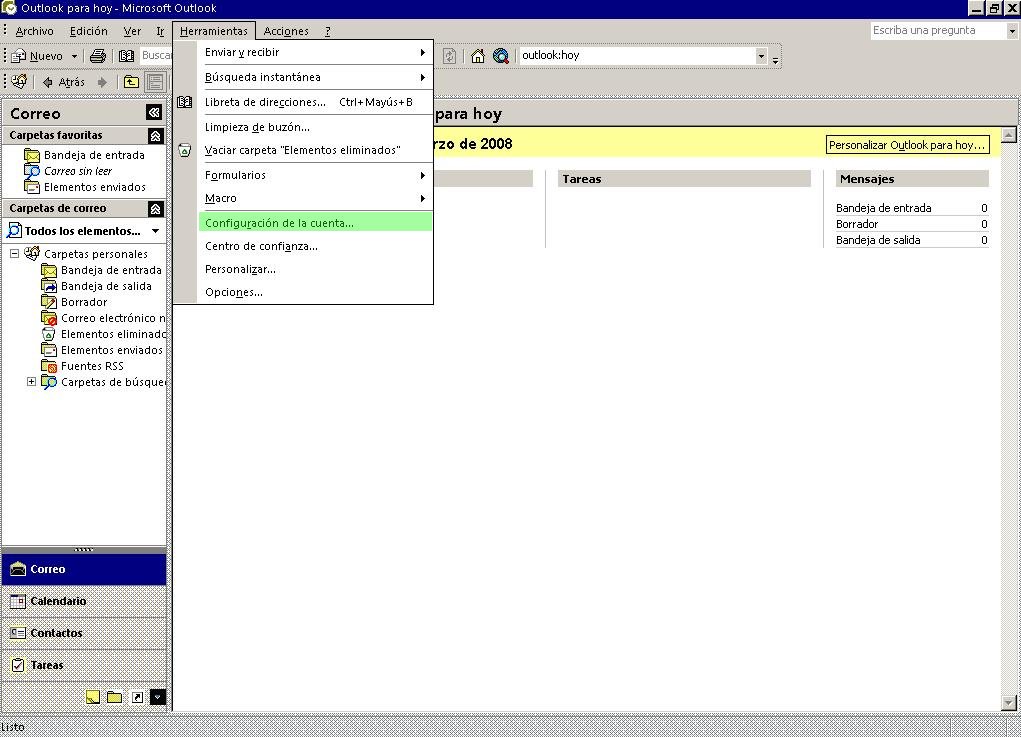Open the Nuevo button dropdown arrow
Image resolution: width=1021 pixels, height=737 pixels.
pyautogui.click(x=74, y=57)
